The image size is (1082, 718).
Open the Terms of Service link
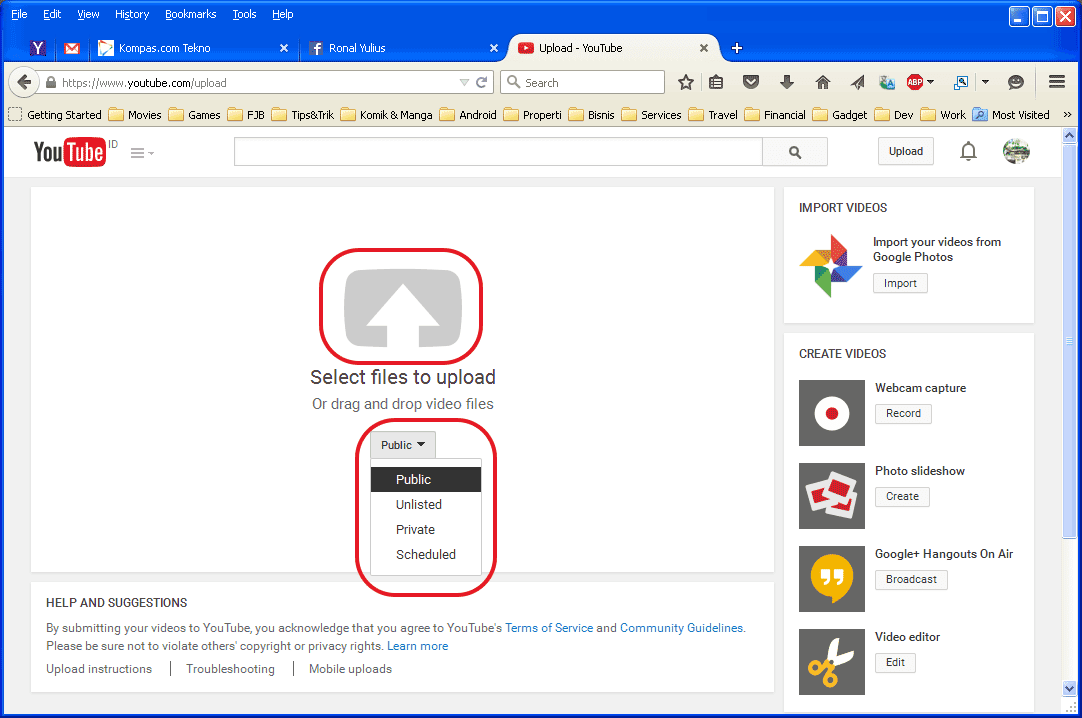[549, 628]
